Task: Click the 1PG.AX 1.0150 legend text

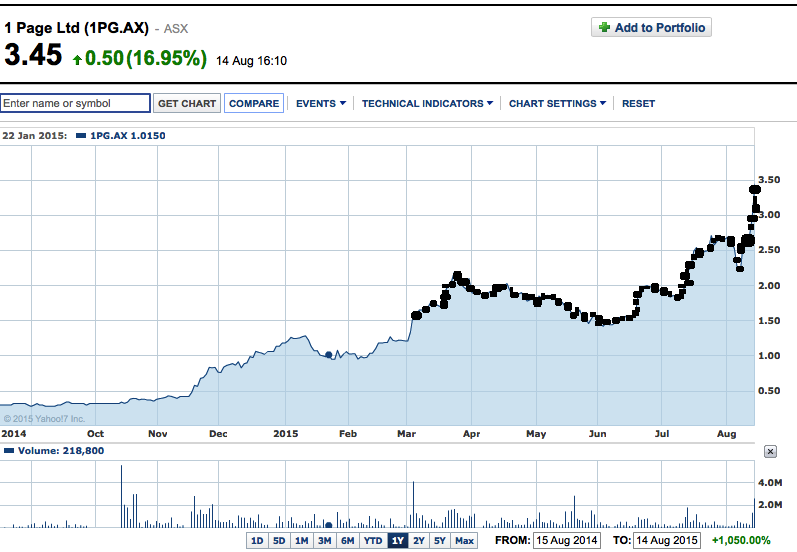Action: [x=128, y=136]
